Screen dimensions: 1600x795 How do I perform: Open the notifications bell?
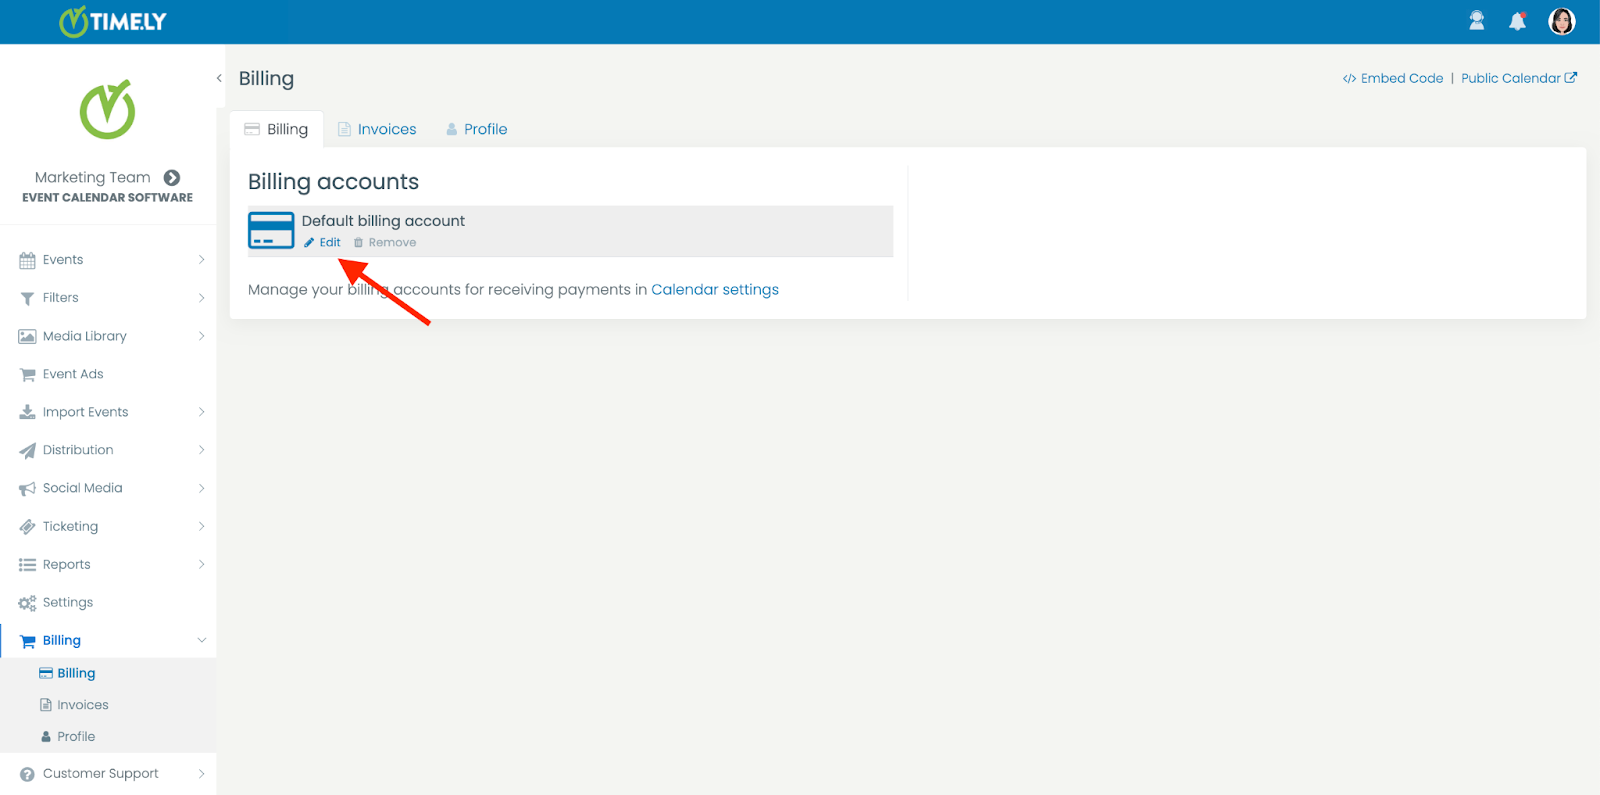click(x=1517, y=21)
